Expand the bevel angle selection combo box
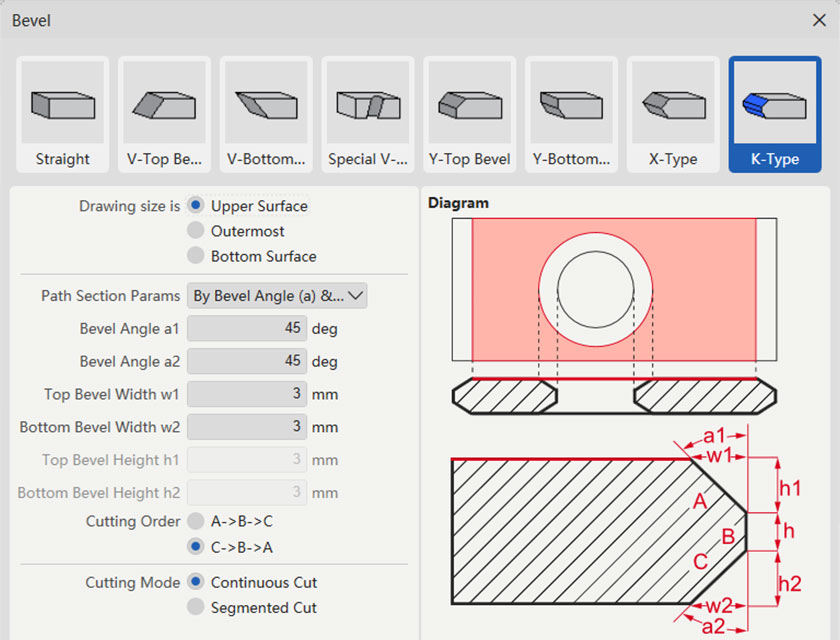 (277, 296)
